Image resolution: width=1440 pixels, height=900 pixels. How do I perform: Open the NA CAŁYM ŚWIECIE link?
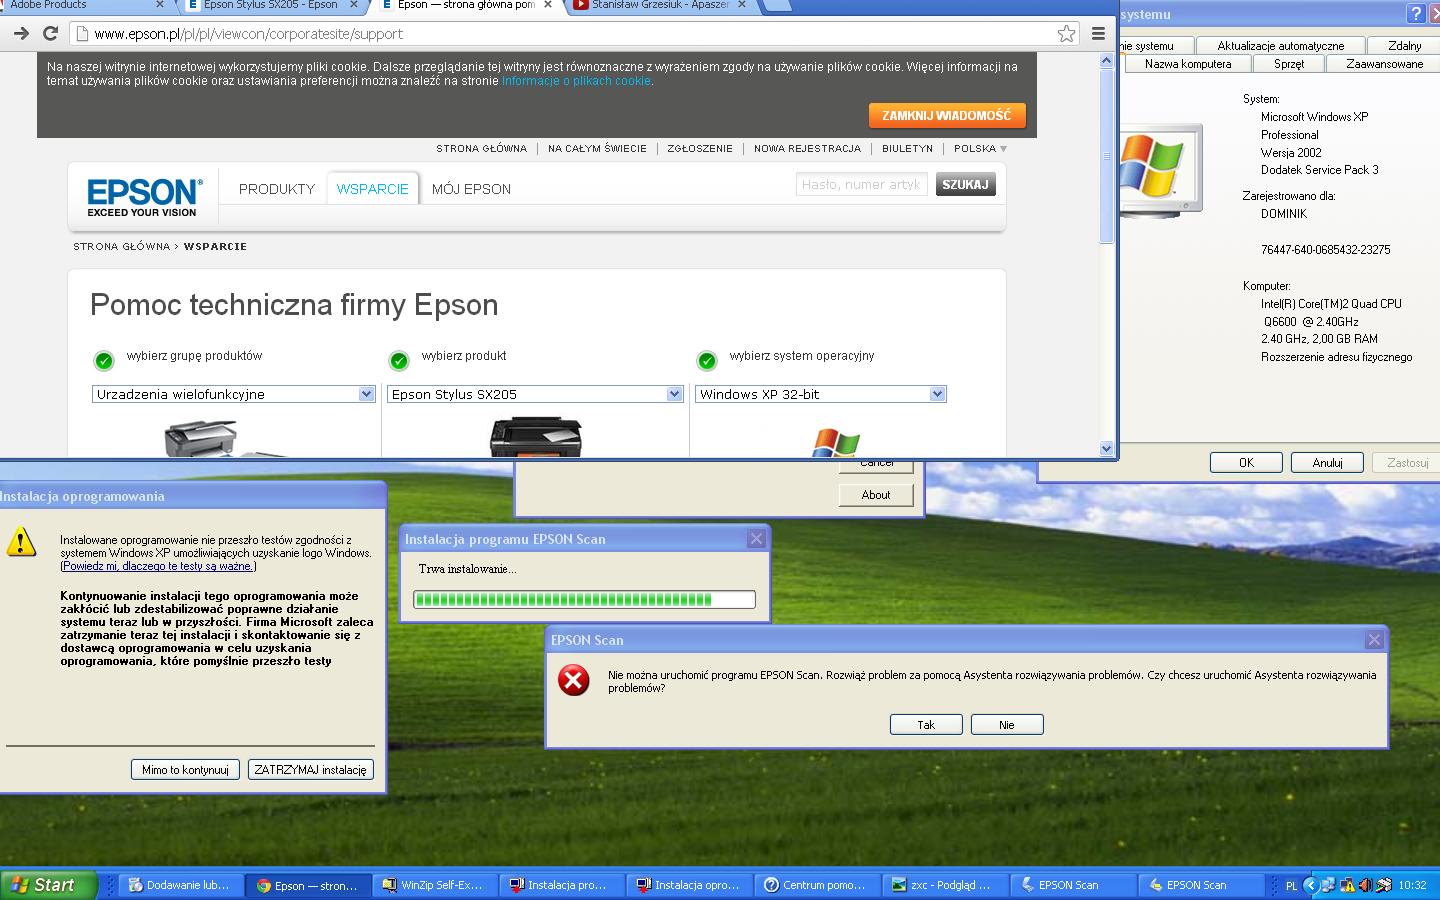coord(597,149)
